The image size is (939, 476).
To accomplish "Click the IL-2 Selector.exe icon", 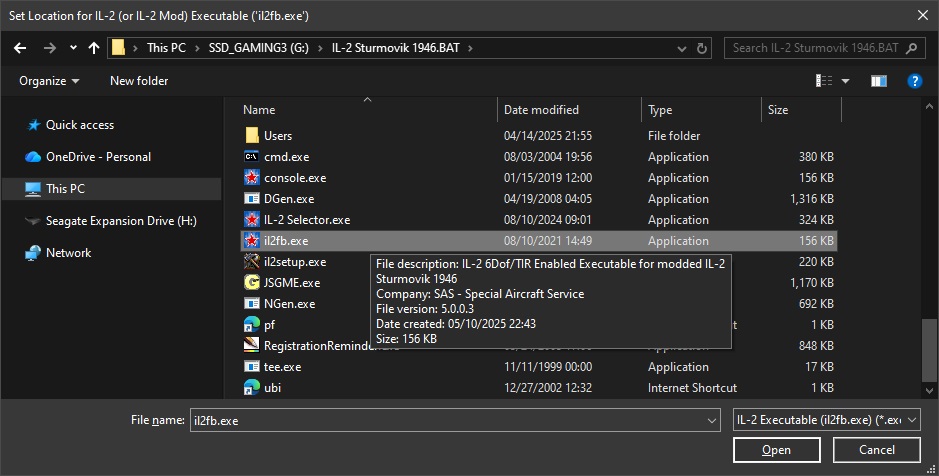I will 252,220.
